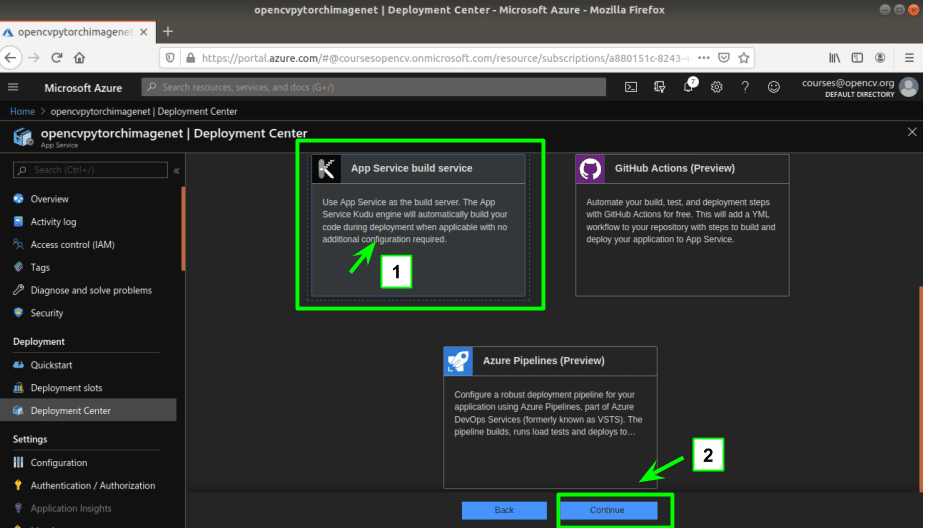This screenshot has width=928, height=528.
Task: Open the Firefox account icon
Action: 880,57
